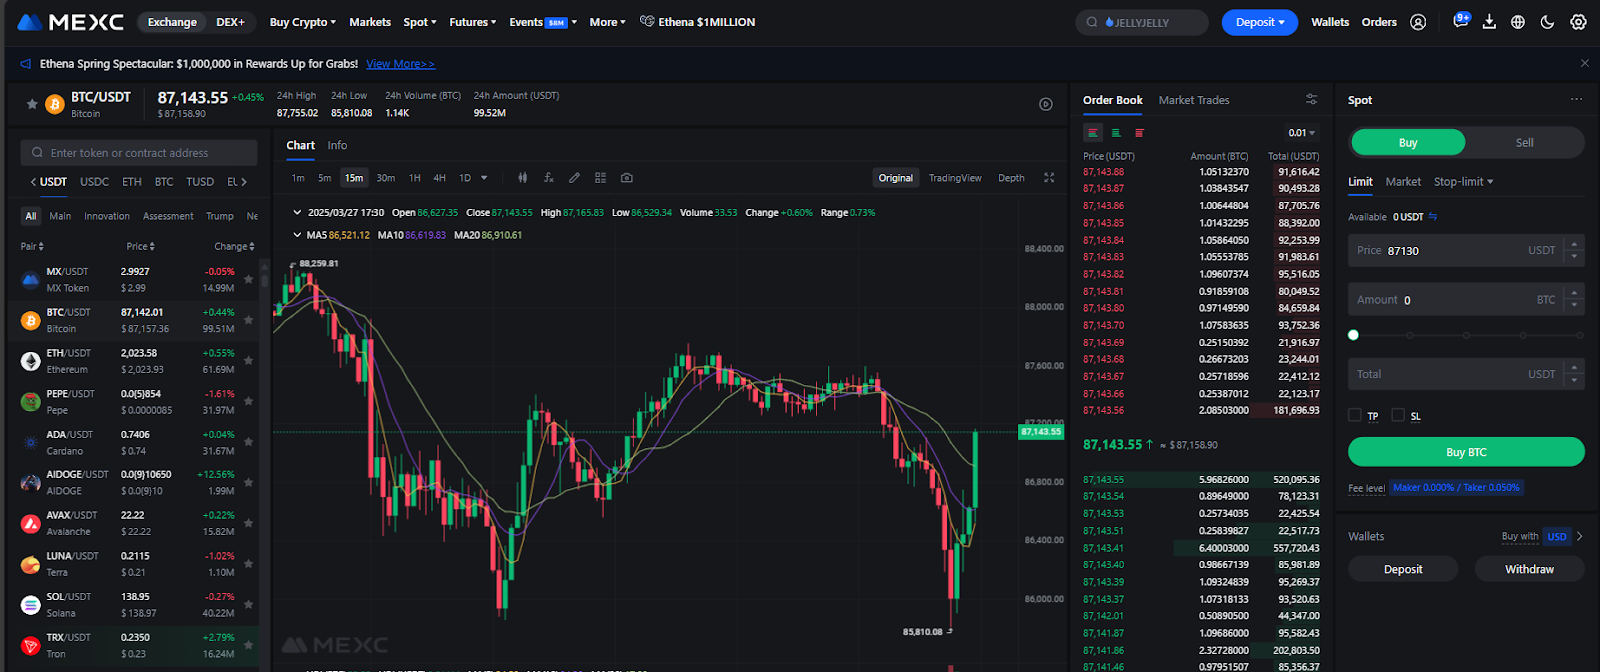Click the download app icon
Screen dimensions: 1600x672
1489,22
